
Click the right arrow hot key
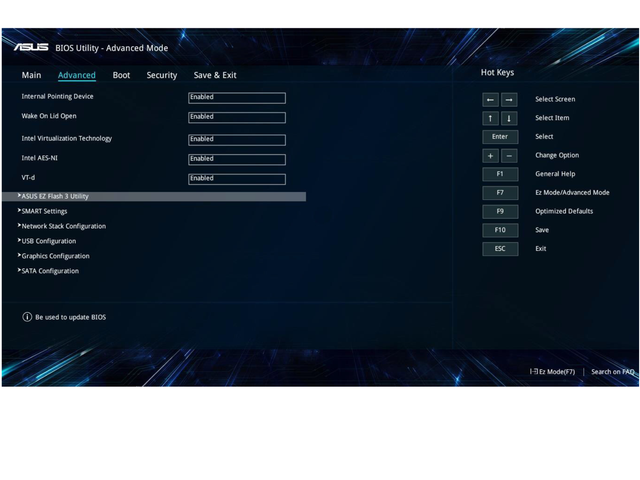(509, 100)
